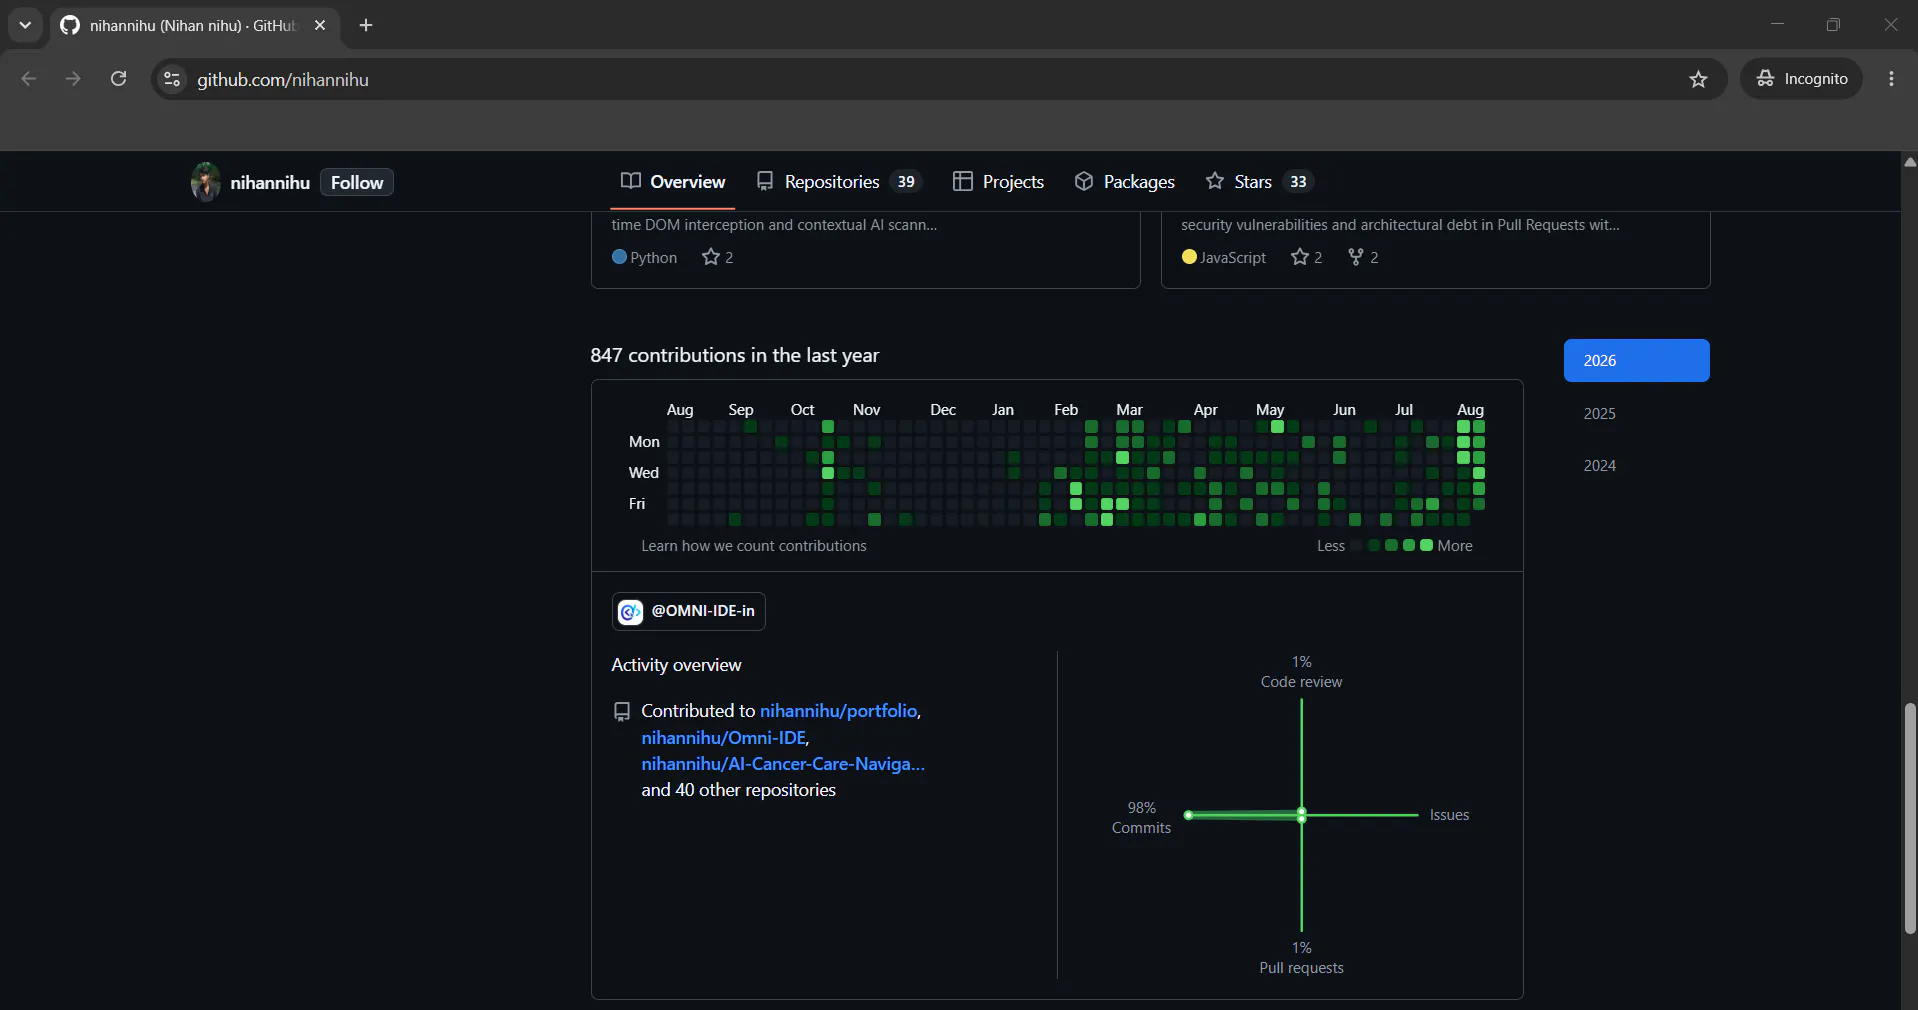This screenshot has height=1010, width=1918.
Task: Open forks of the JavaScript repository
Action: [x=1363, y=257]
